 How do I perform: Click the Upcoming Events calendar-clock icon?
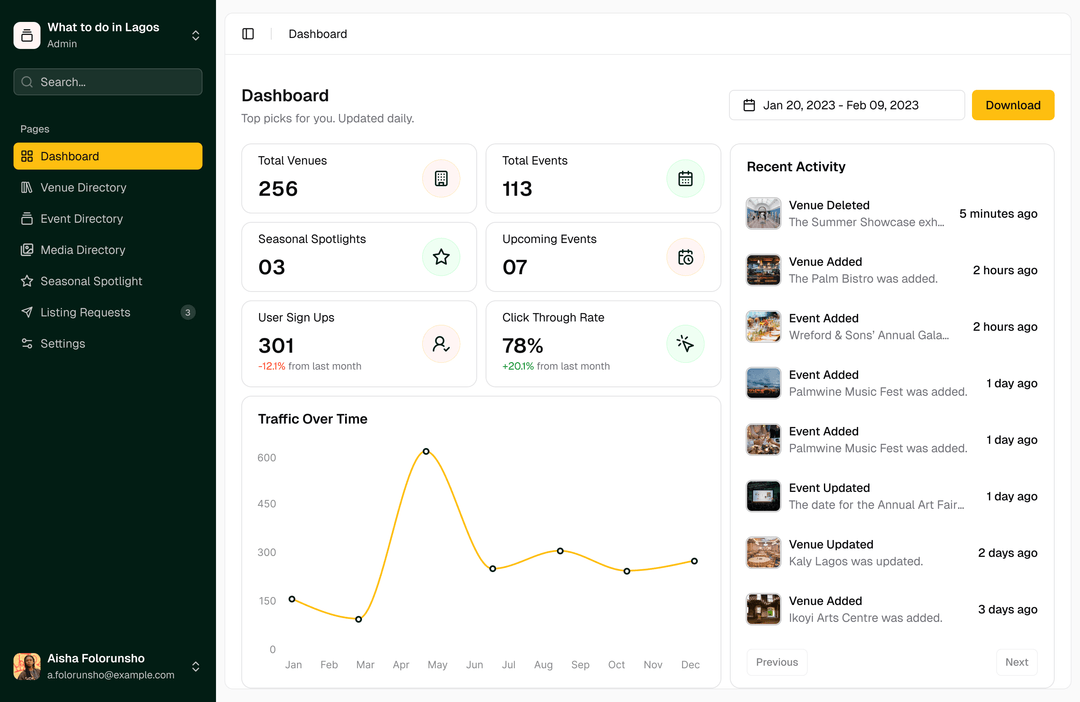(x=685, y=257)
